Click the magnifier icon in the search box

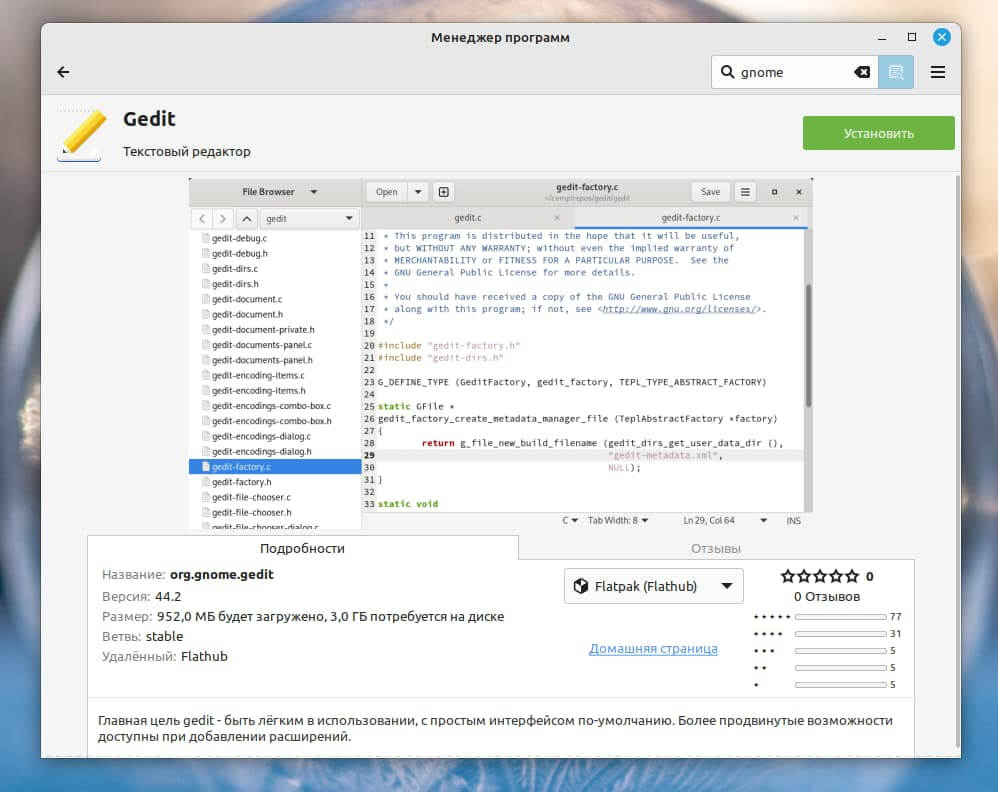click(727, 72)
